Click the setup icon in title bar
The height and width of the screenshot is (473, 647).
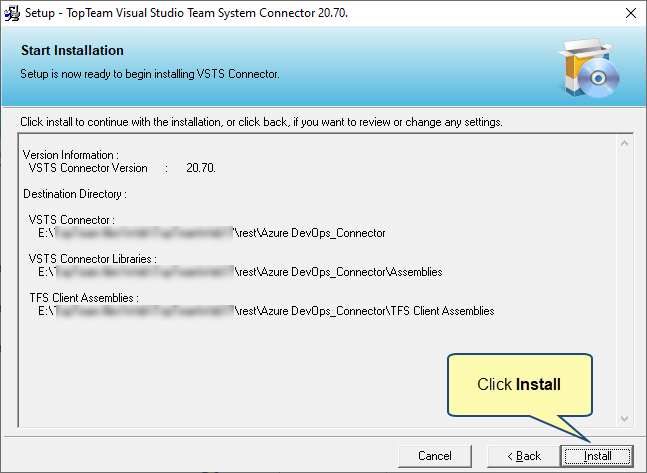[x=12, y=13]
